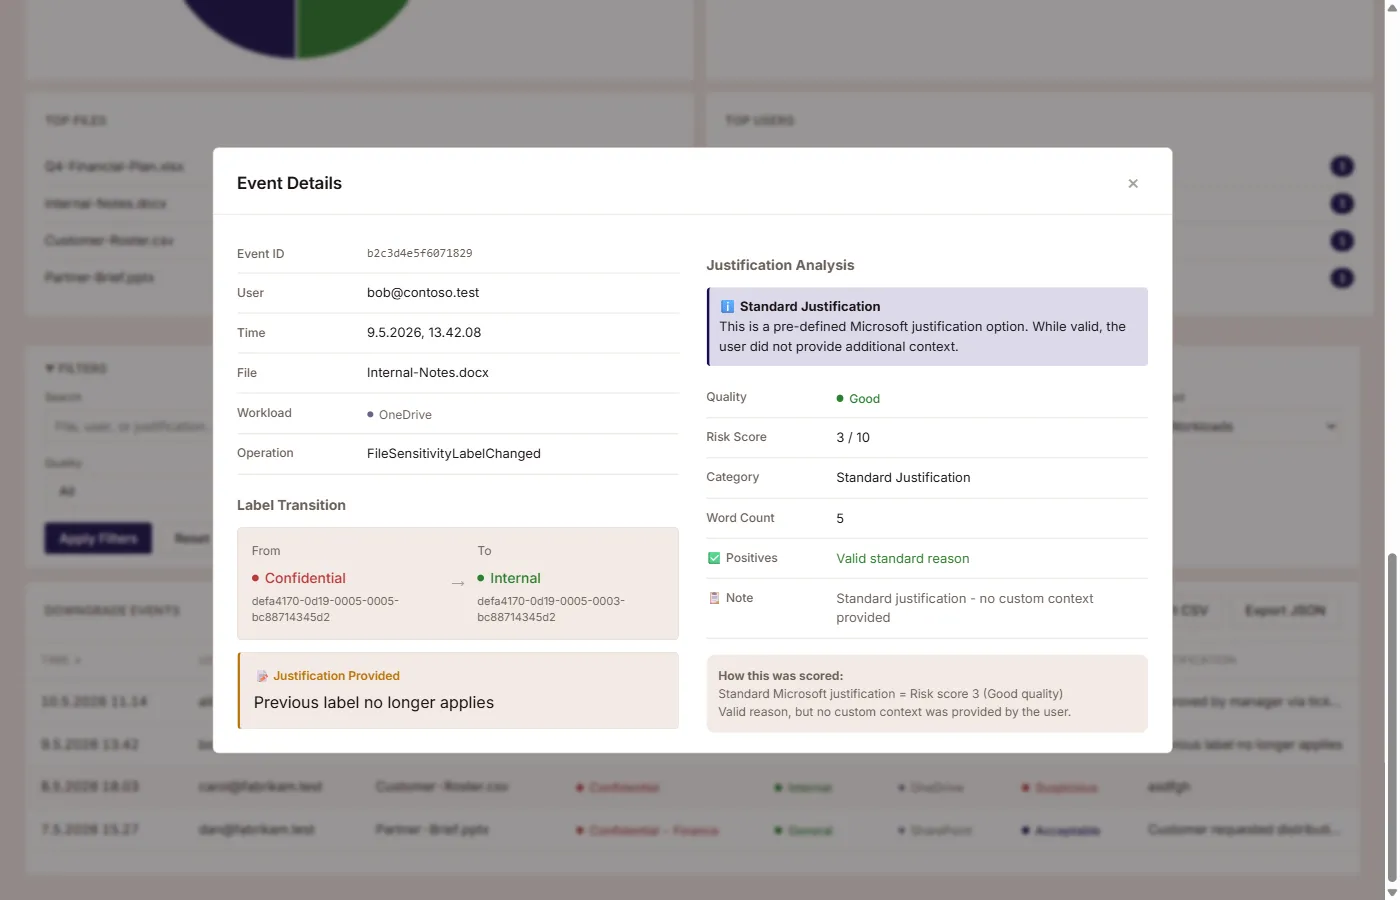This screenshot has width=1400, height=900.
Task: Click the Previous label no longer applies text
Action: tap(374, 703)
